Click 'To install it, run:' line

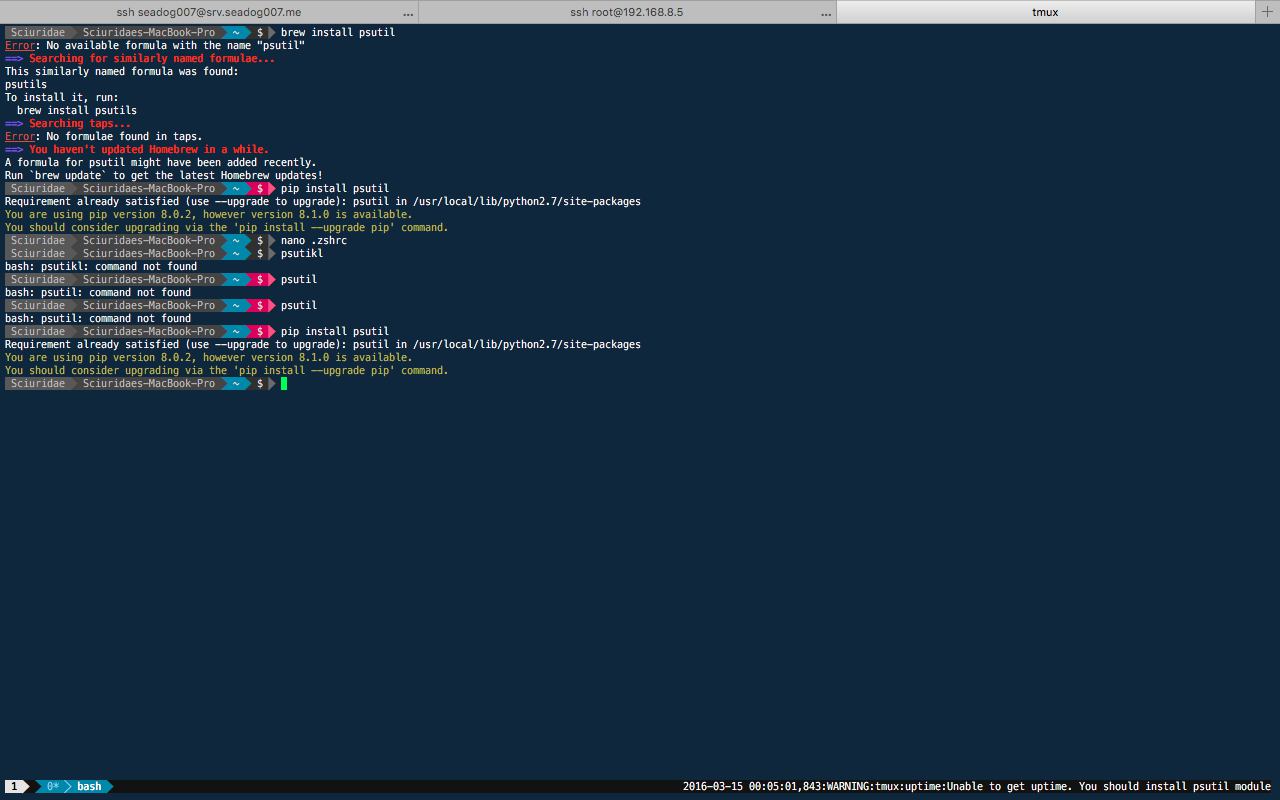62,97
